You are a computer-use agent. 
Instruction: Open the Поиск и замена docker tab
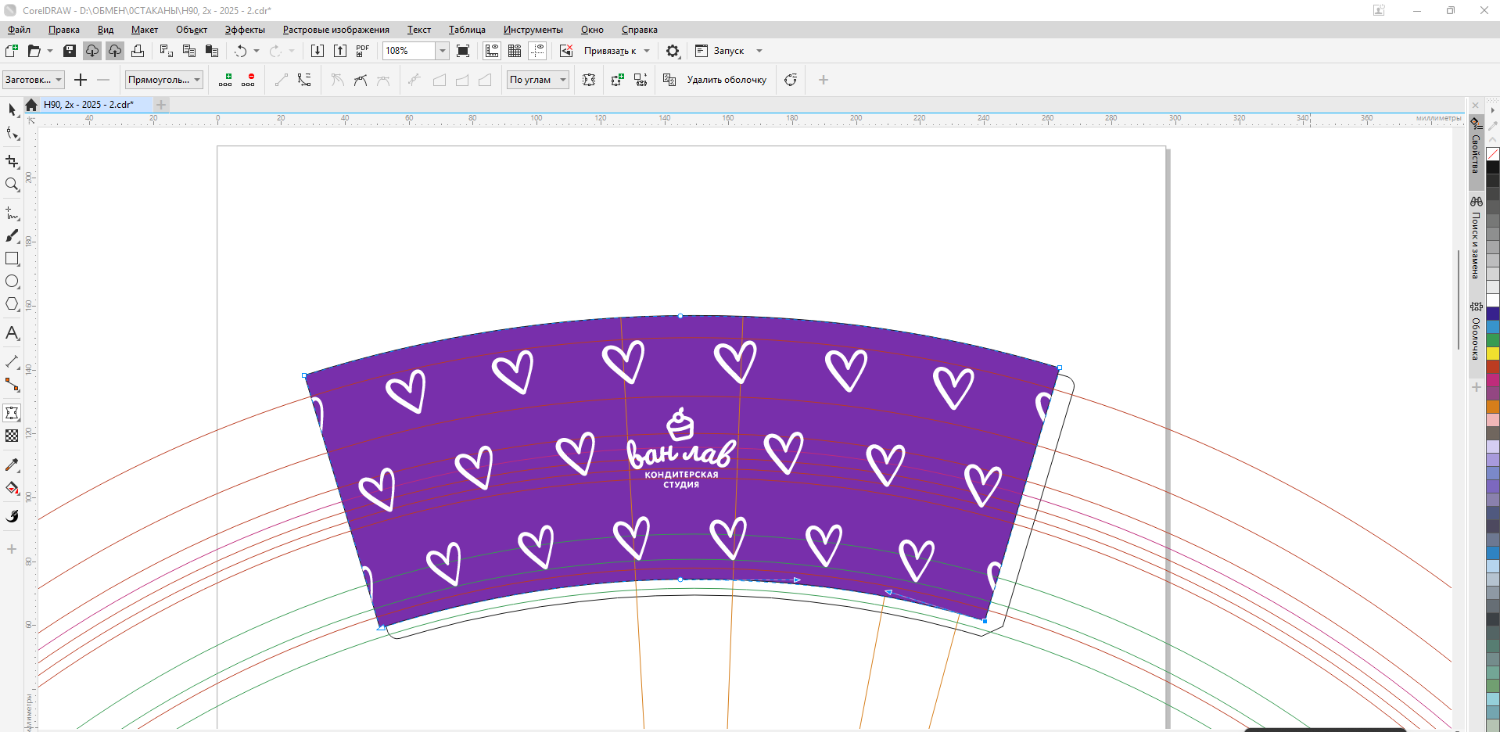point(1476,237)
